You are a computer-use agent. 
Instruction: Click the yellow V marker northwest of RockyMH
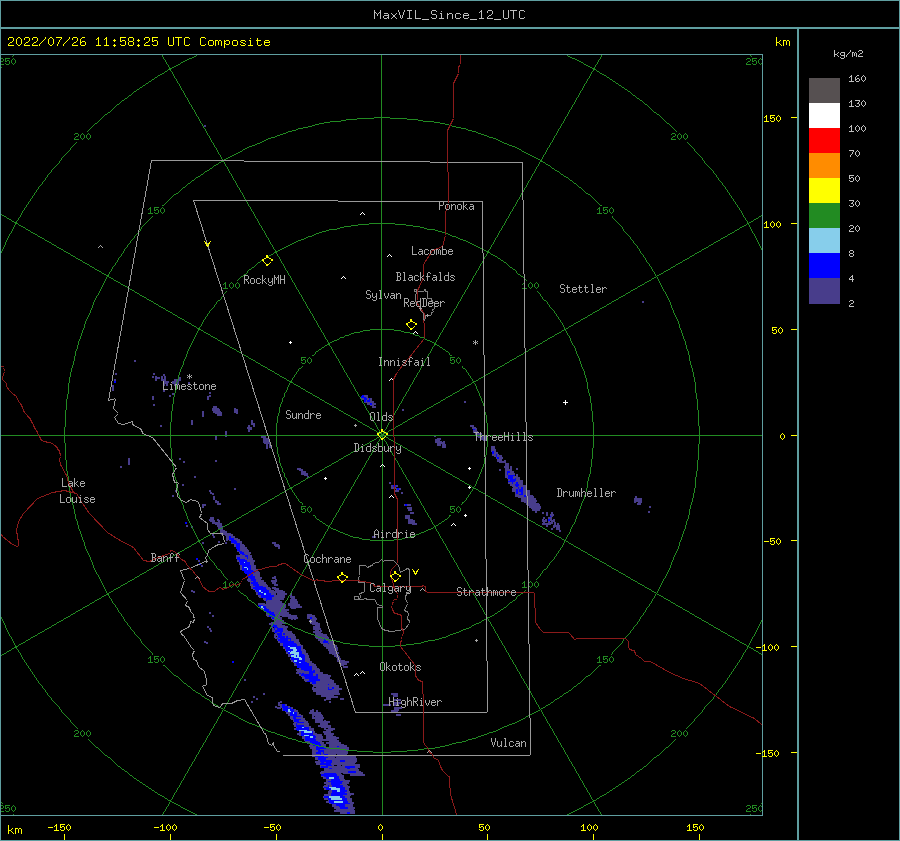208,244
